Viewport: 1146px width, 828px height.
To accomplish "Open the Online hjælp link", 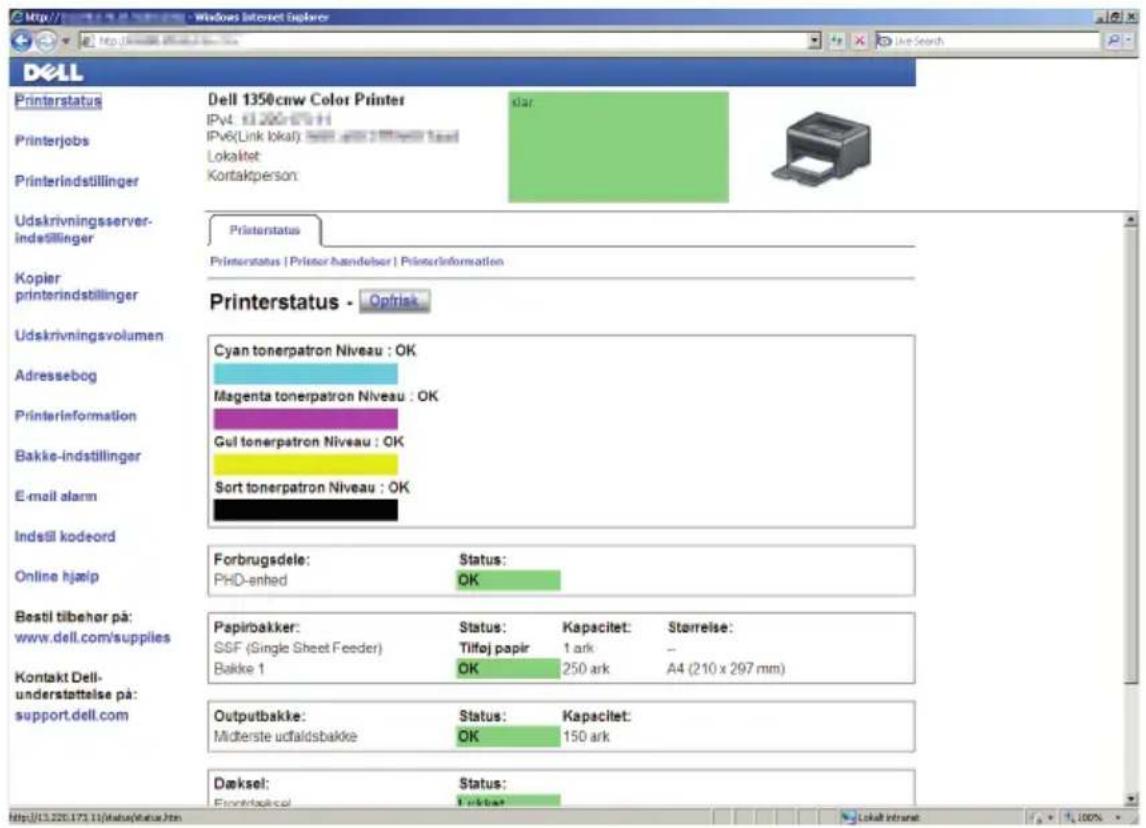I will (56, 577).
